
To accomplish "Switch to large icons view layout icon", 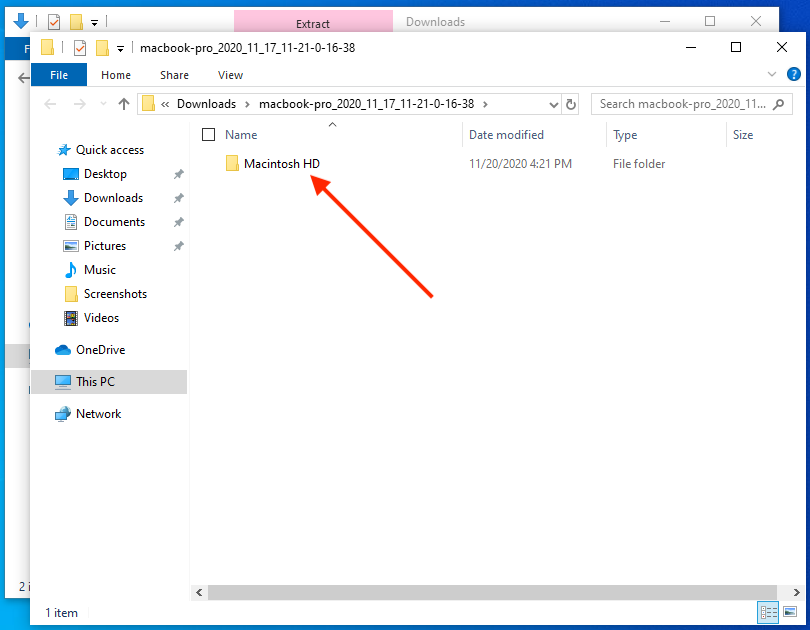I will tap(790, 612).
